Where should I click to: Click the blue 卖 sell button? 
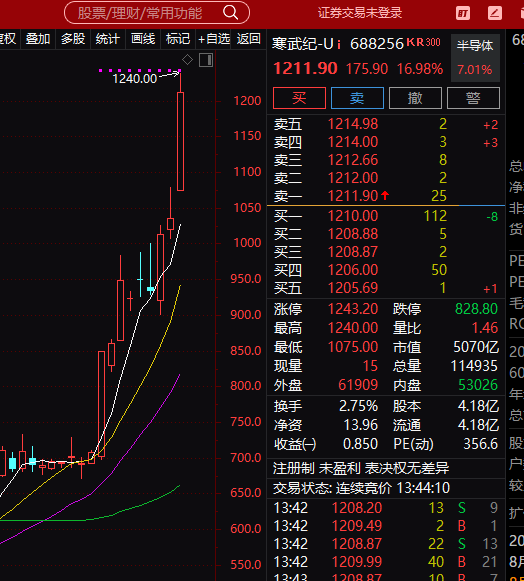click(357, 98)
